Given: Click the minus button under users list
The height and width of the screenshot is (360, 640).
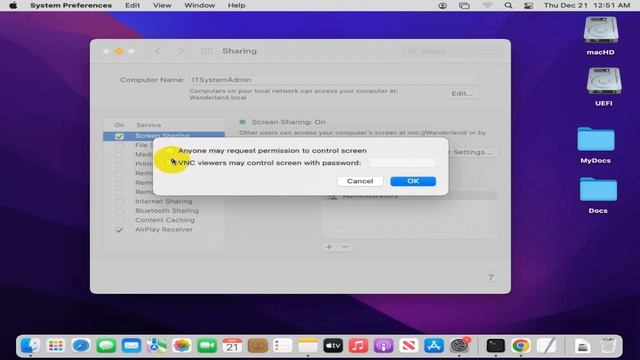Looking at the screenshot, I should 345,247.
